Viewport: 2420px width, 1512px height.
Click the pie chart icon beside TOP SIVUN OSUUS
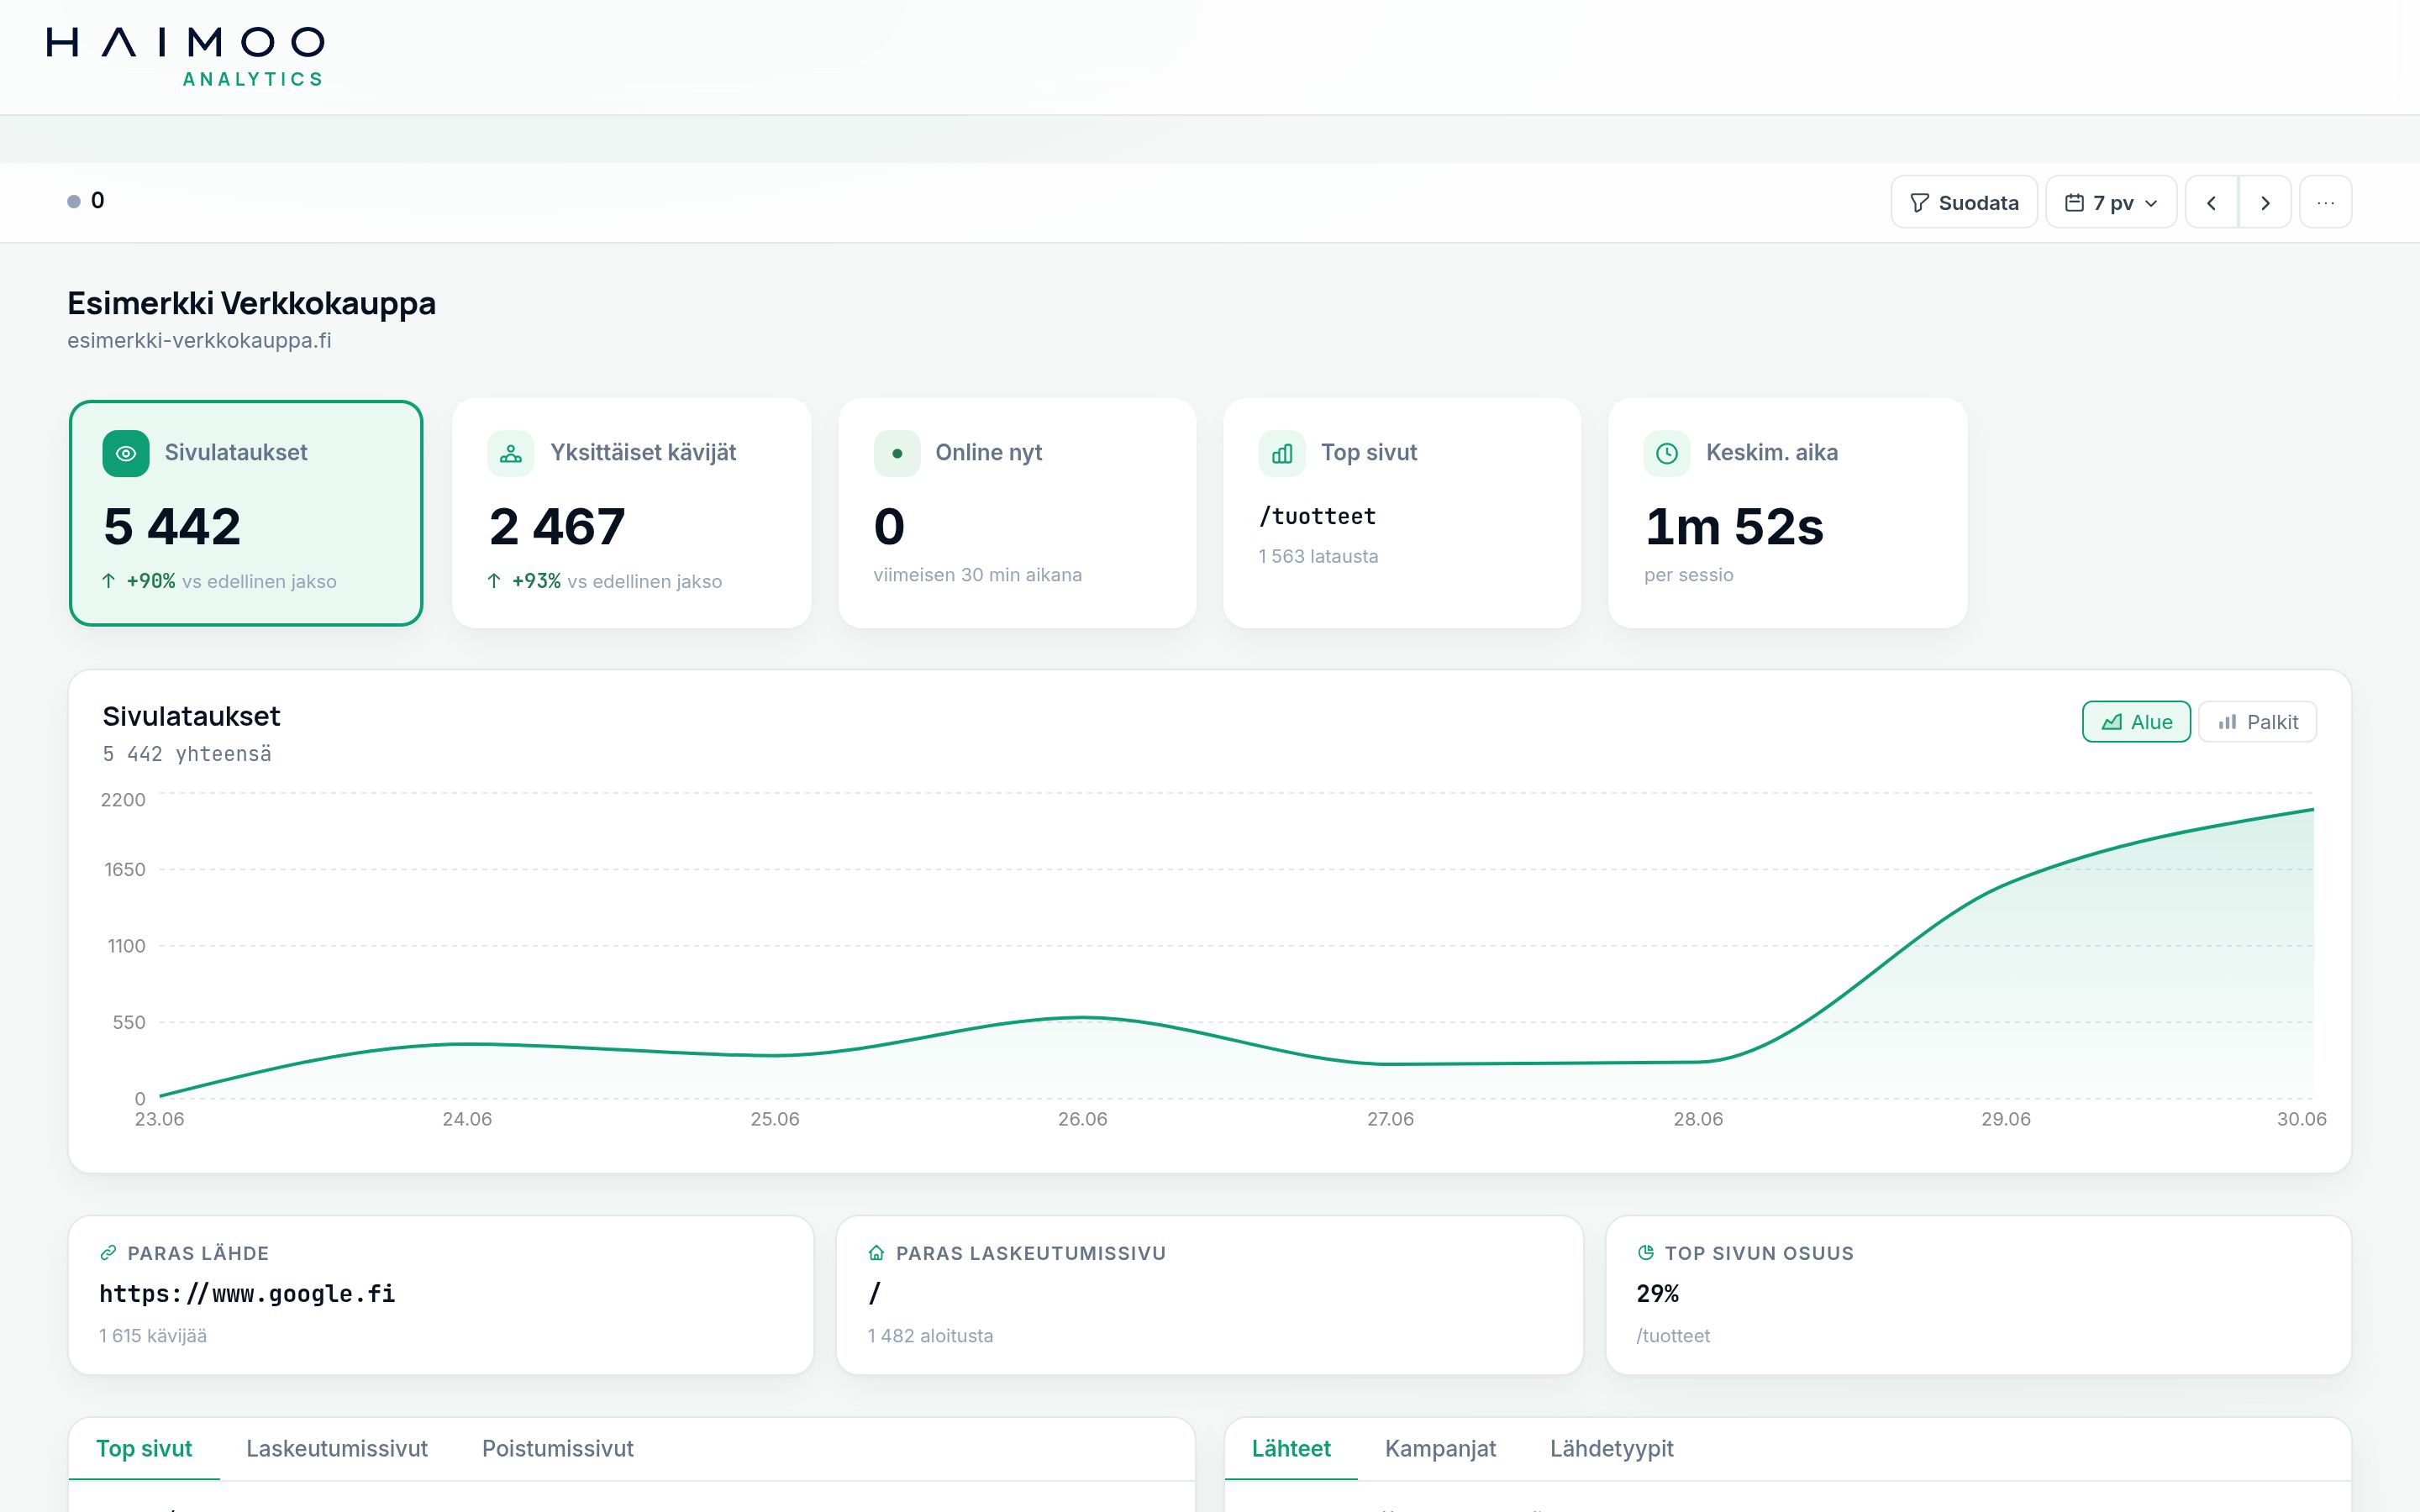point(1646,1253)
